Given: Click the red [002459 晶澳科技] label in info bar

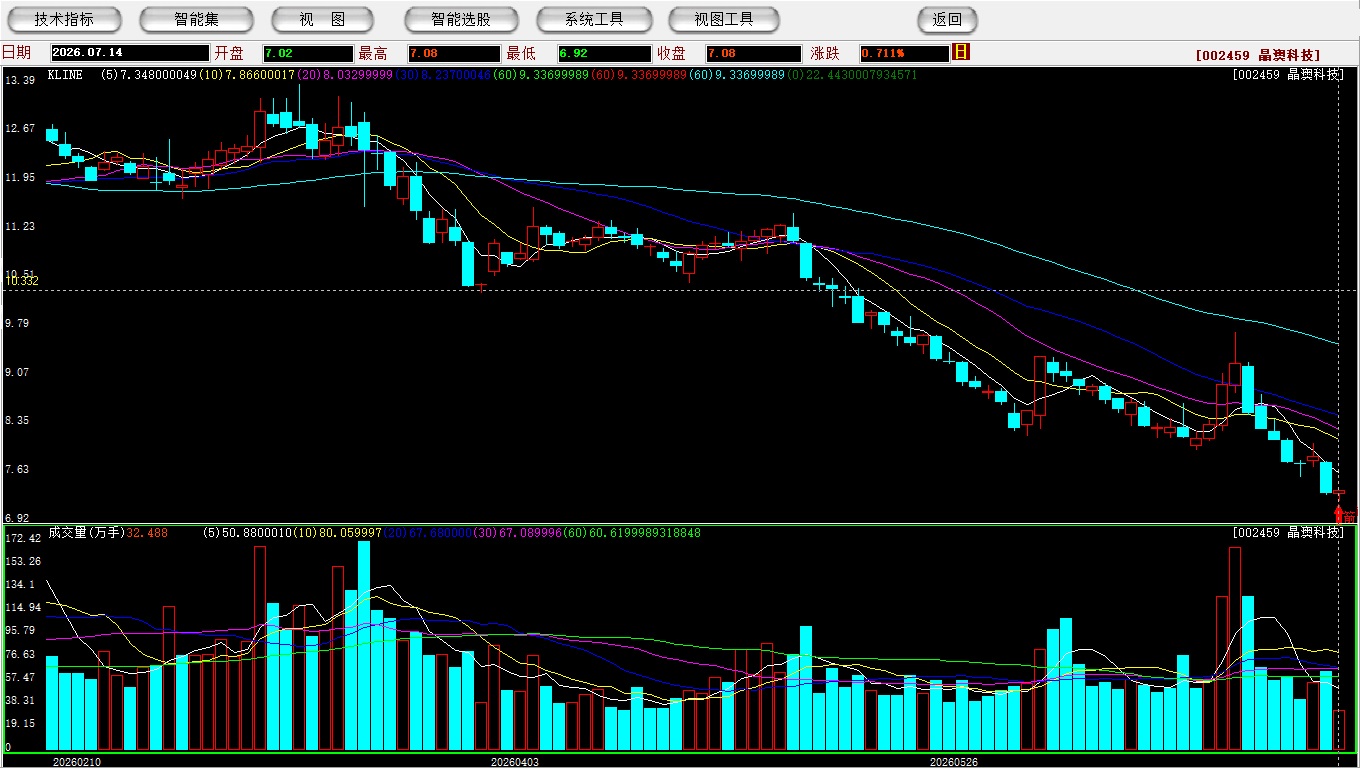Looking at the screenshot, I should pyautogui.click(x=1258, y=55).
